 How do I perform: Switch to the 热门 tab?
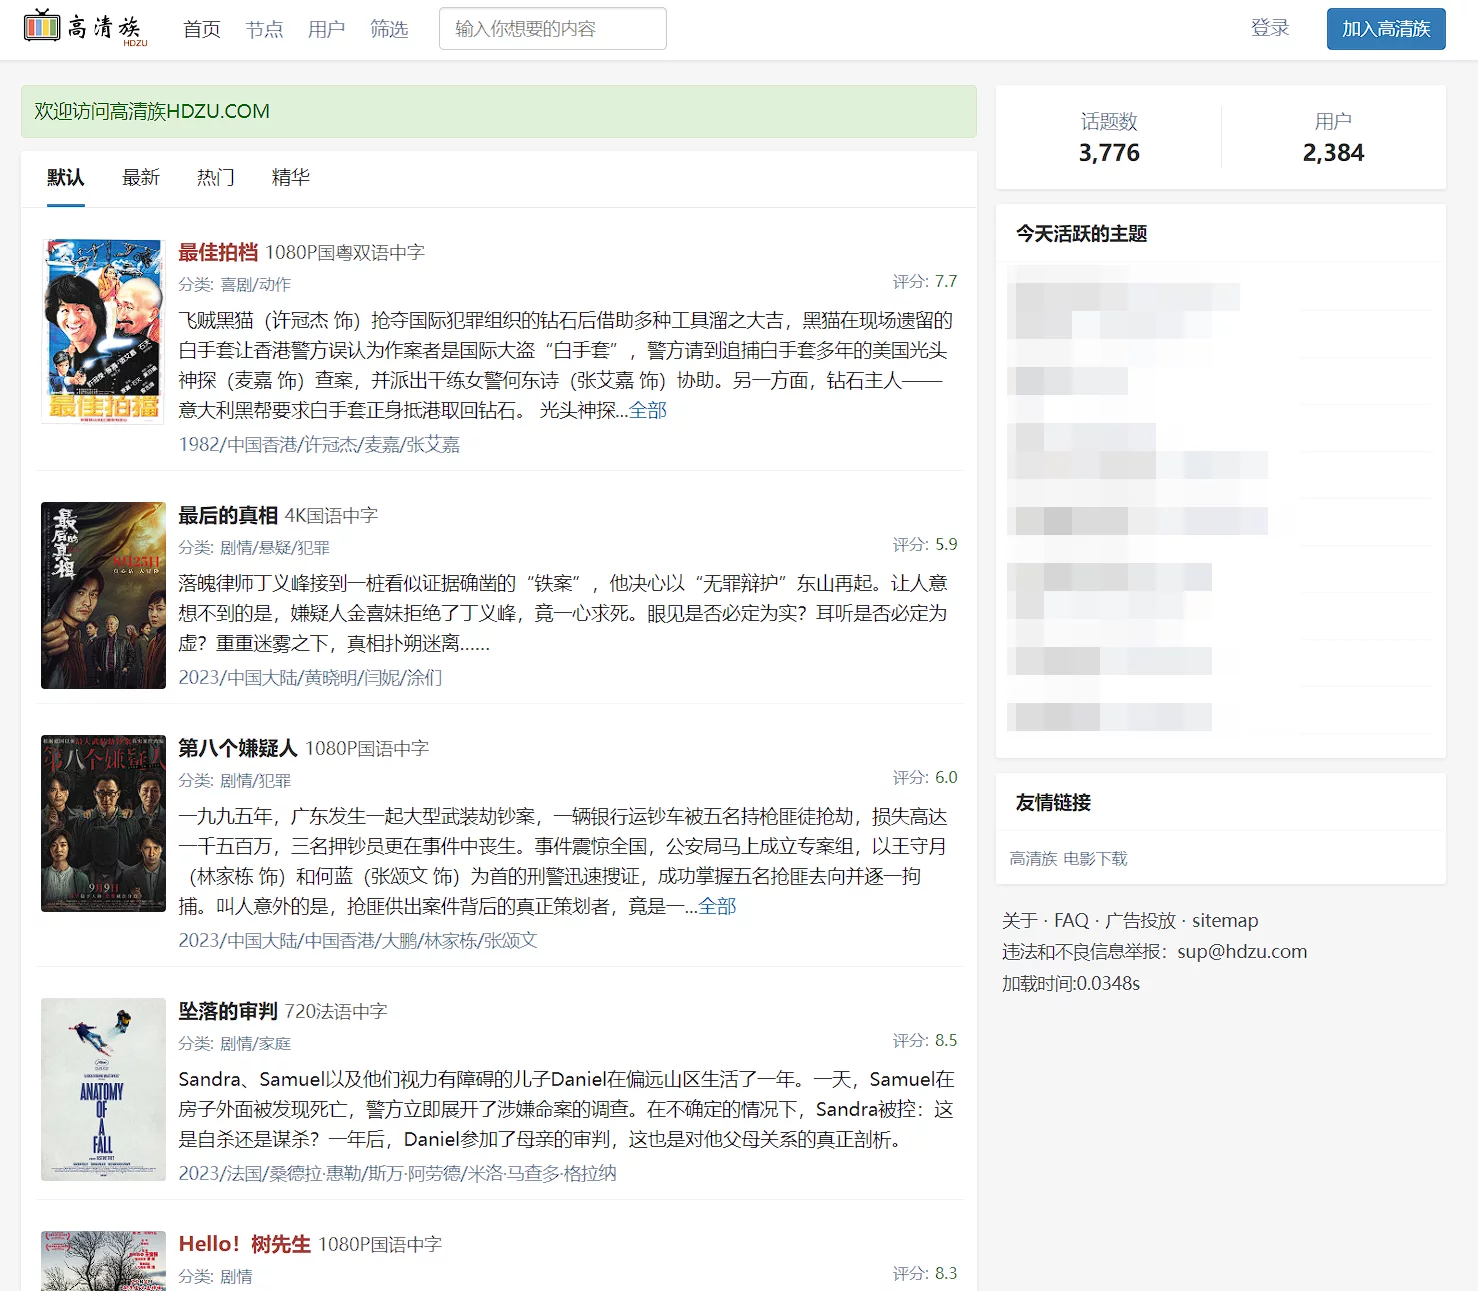click(215, 177)
